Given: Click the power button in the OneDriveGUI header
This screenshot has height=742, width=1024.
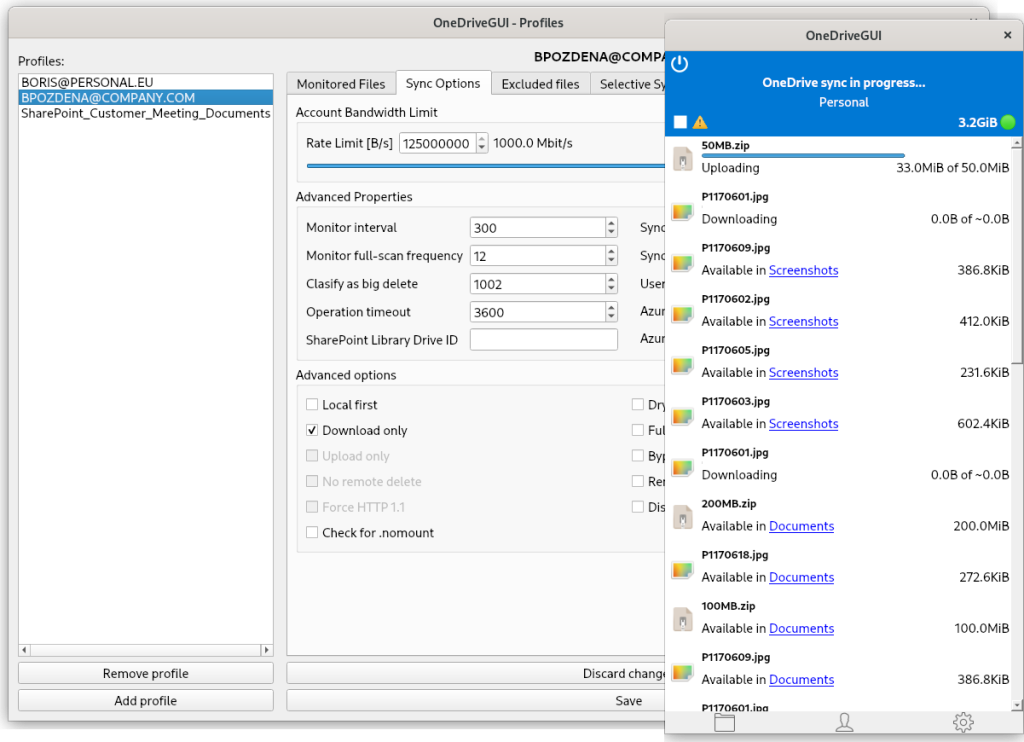Looking at the screenshot, I should coord(680,63).
